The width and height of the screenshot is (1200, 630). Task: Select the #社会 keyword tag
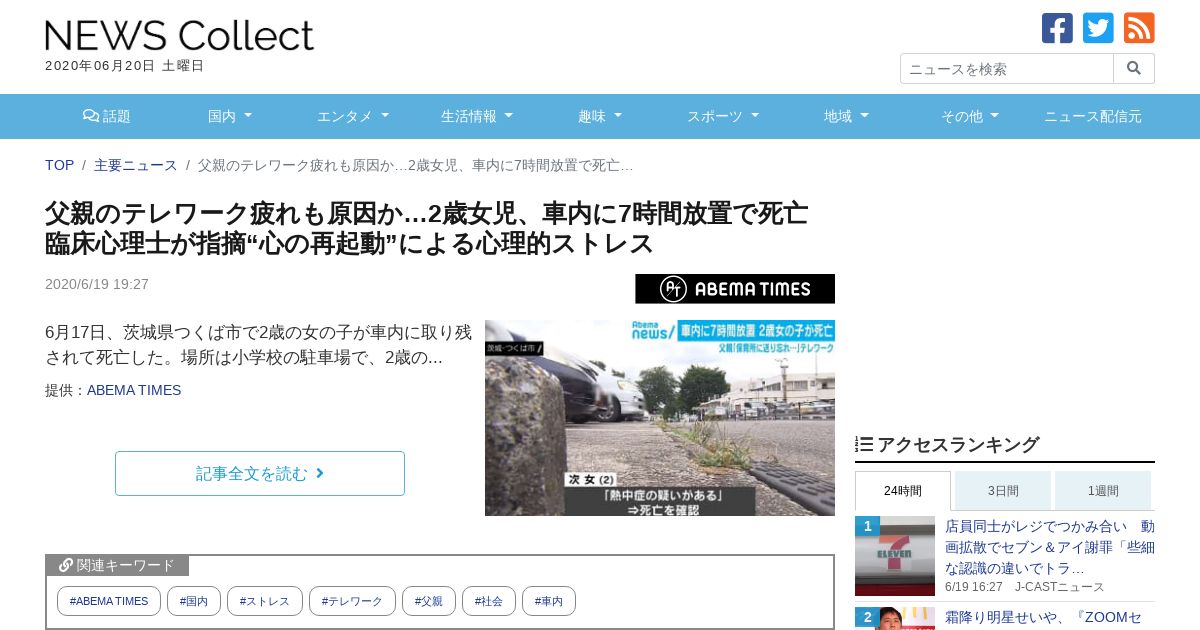click(489, 601)
